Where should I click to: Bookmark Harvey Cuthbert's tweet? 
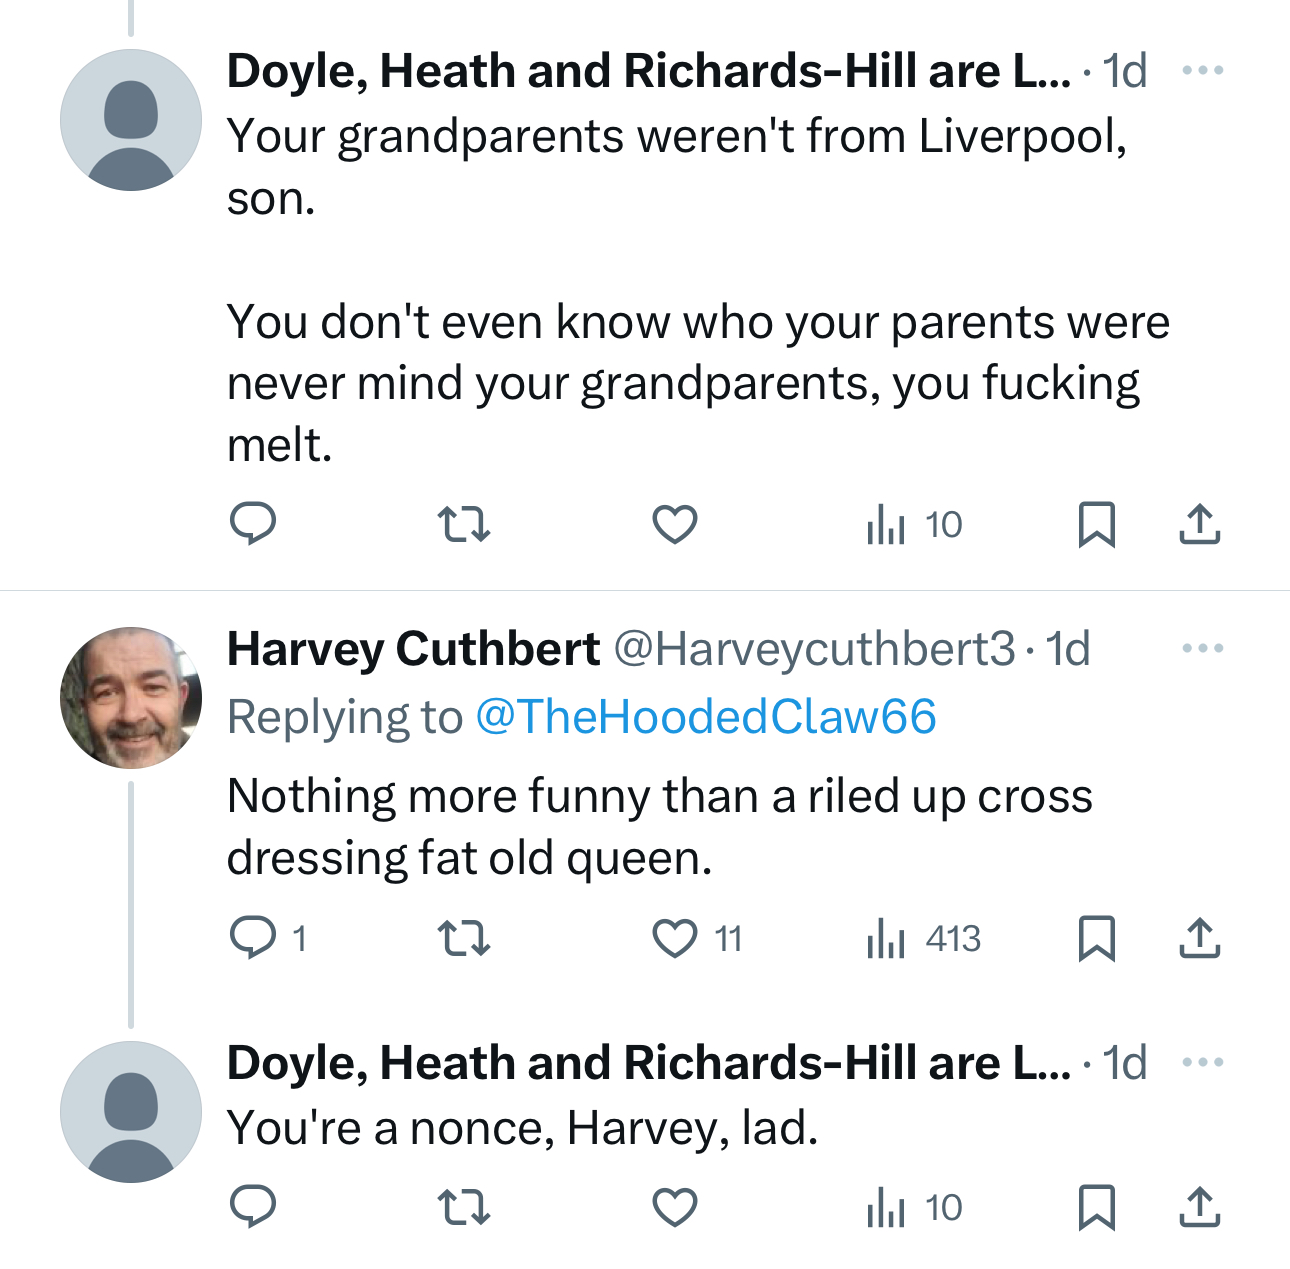1097,938
